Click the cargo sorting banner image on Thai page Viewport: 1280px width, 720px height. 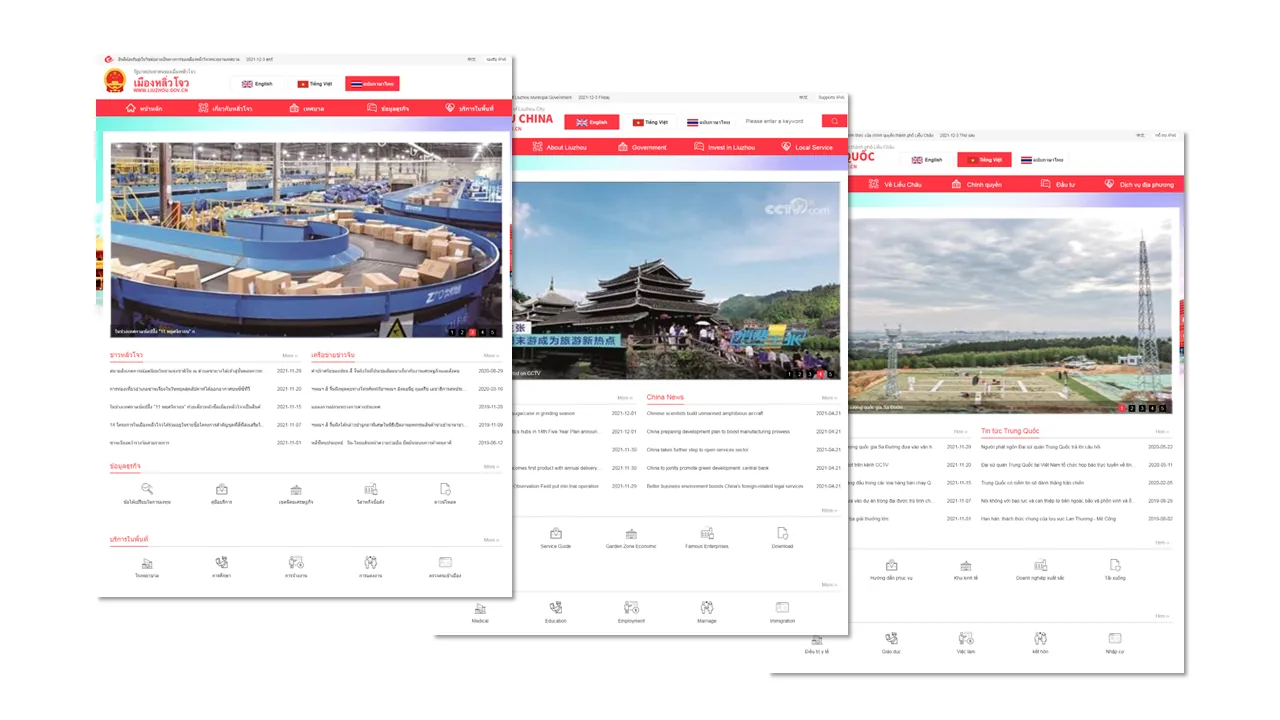coord(307,240)
